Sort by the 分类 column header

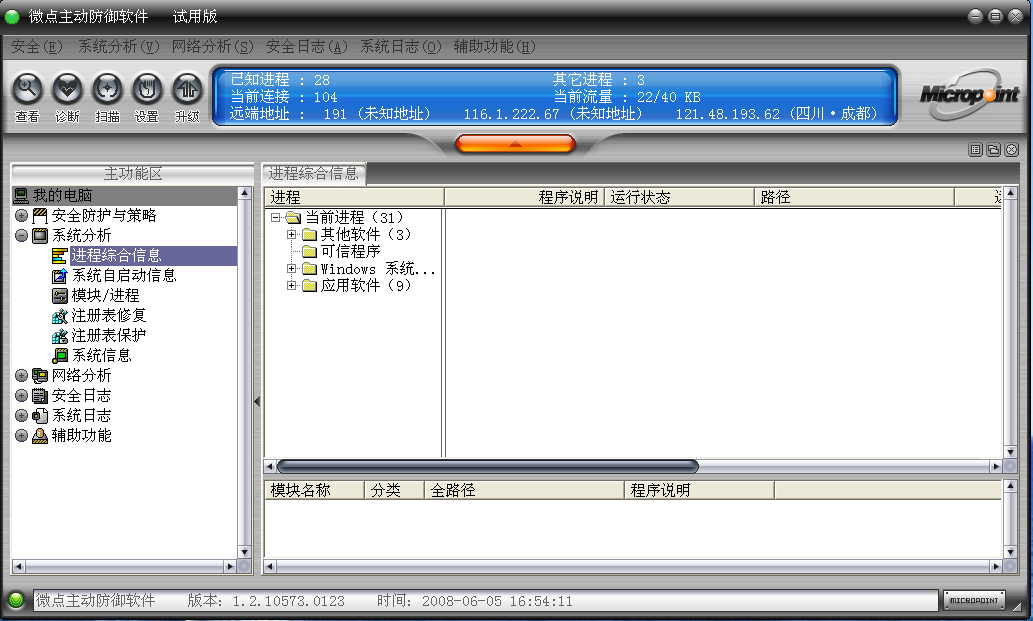click(394, 490)
